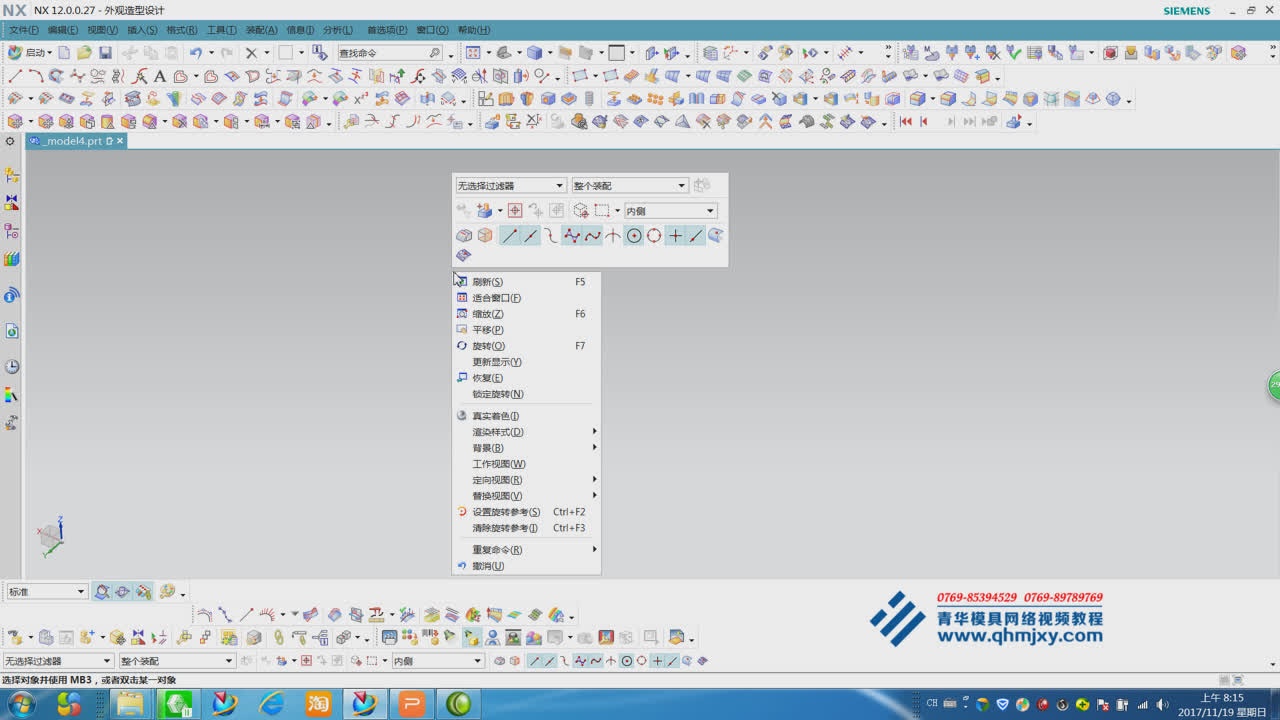The height and width of the screenshot is (720, 1280).
Task: Click the solid body cube icon in popup toolbar
Action: [485, 236]
